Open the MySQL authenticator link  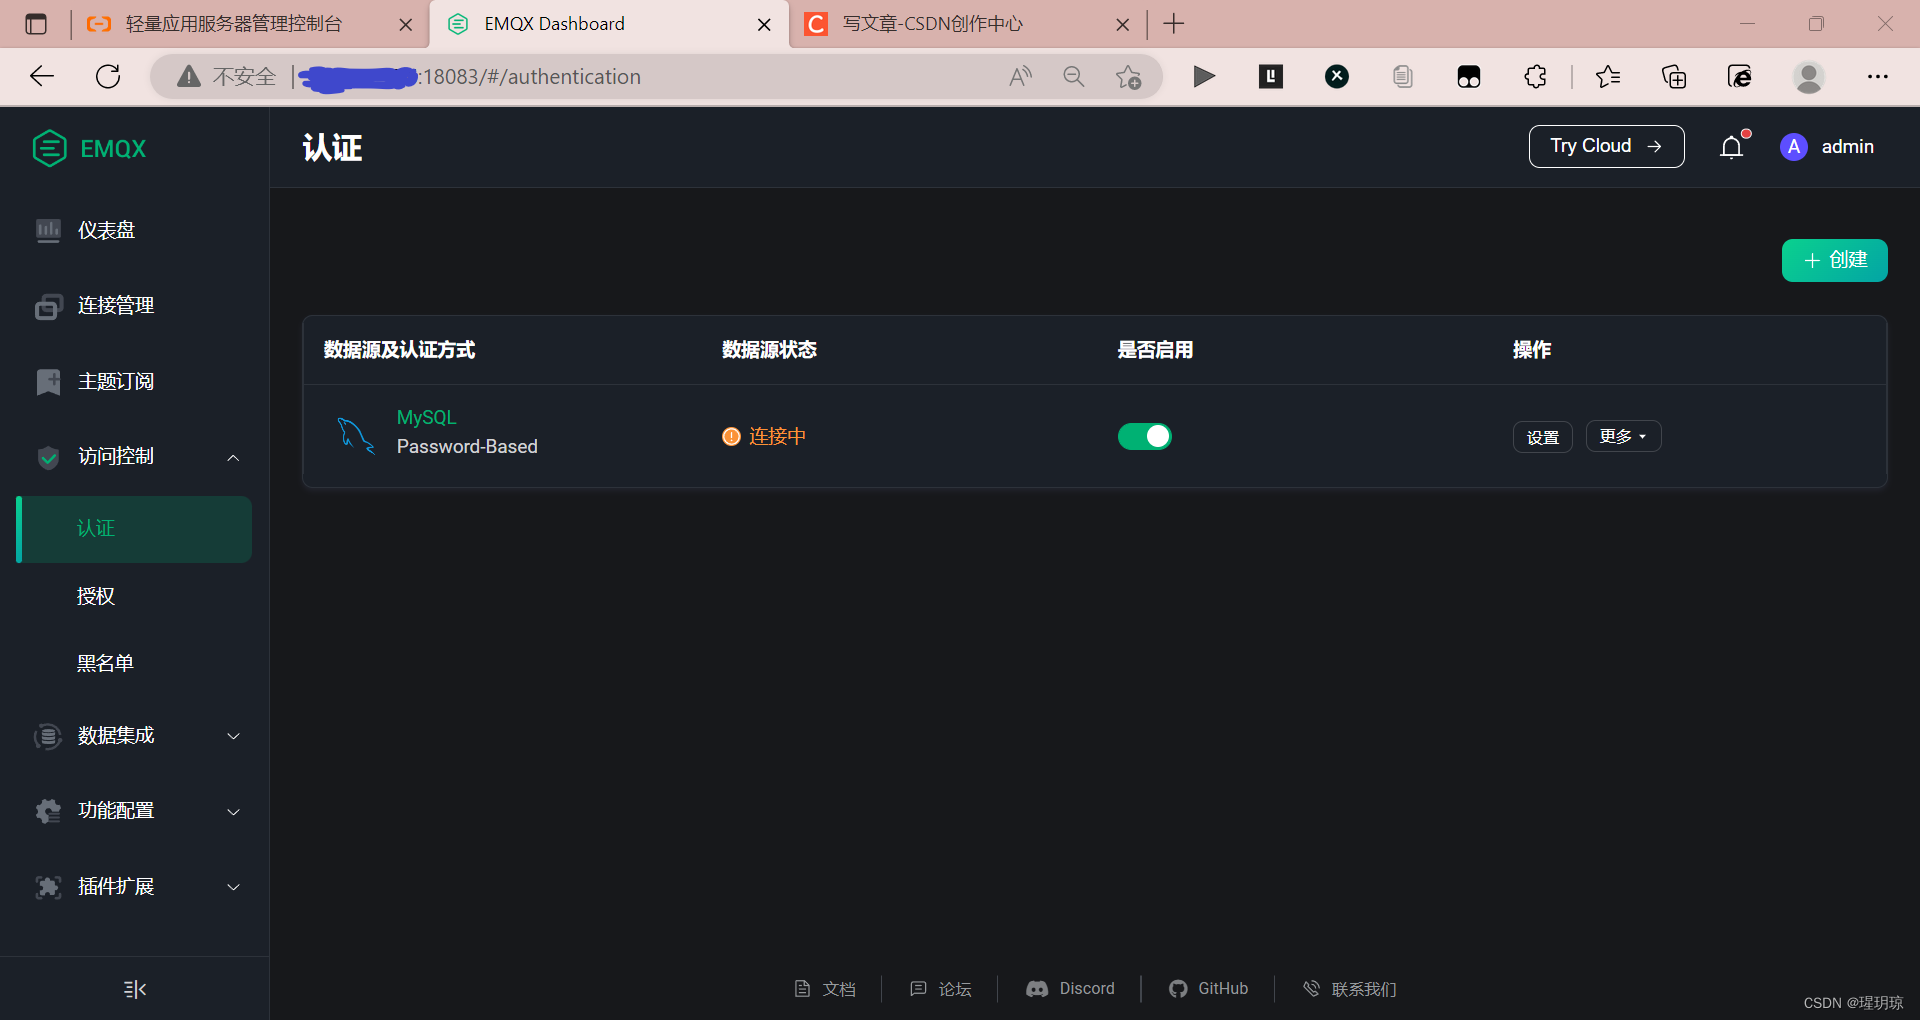coord(426,417)
